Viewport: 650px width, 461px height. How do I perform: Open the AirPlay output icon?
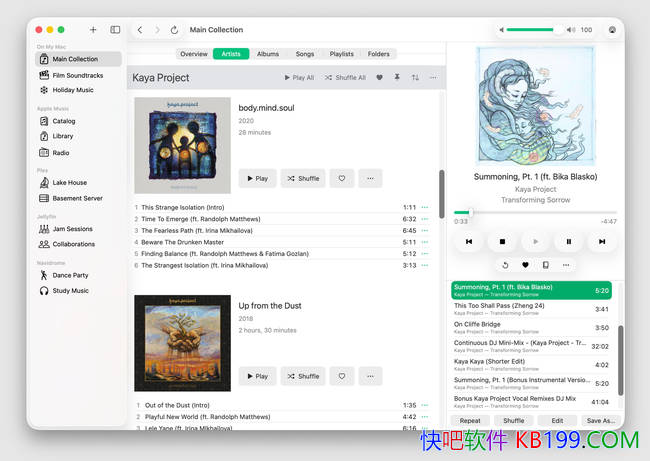tap(611, 30)
